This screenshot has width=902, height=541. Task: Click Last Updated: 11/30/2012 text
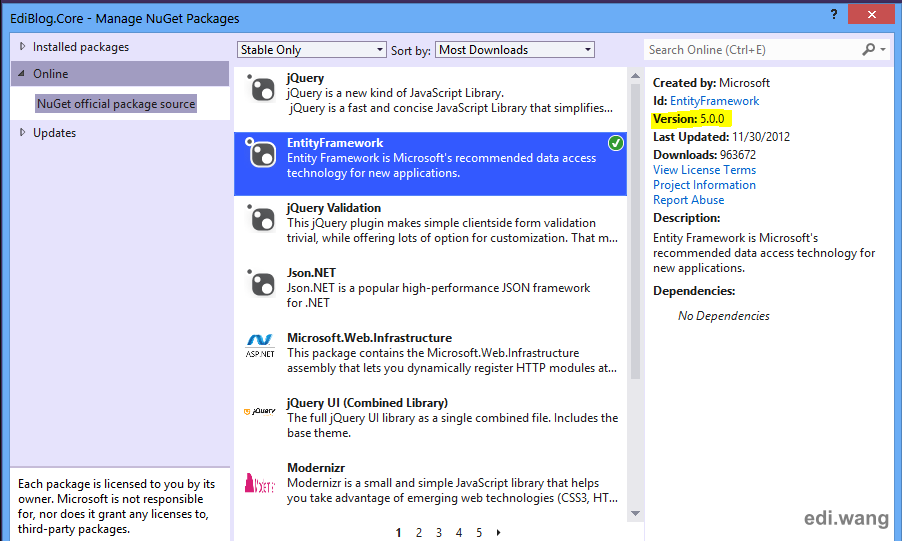(721, 137)
